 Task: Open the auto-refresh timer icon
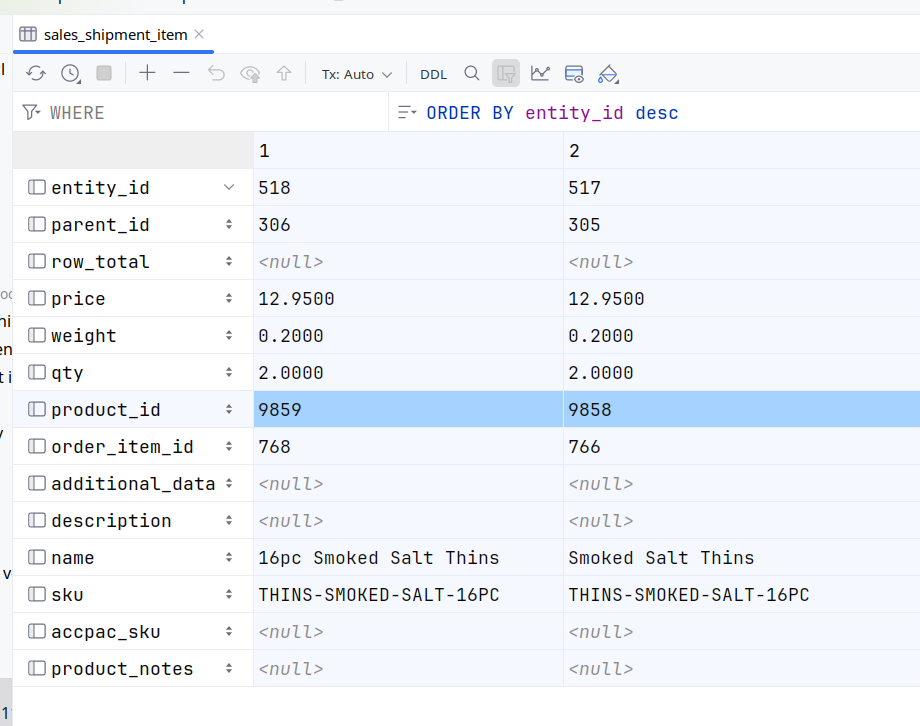pos(70,73)
